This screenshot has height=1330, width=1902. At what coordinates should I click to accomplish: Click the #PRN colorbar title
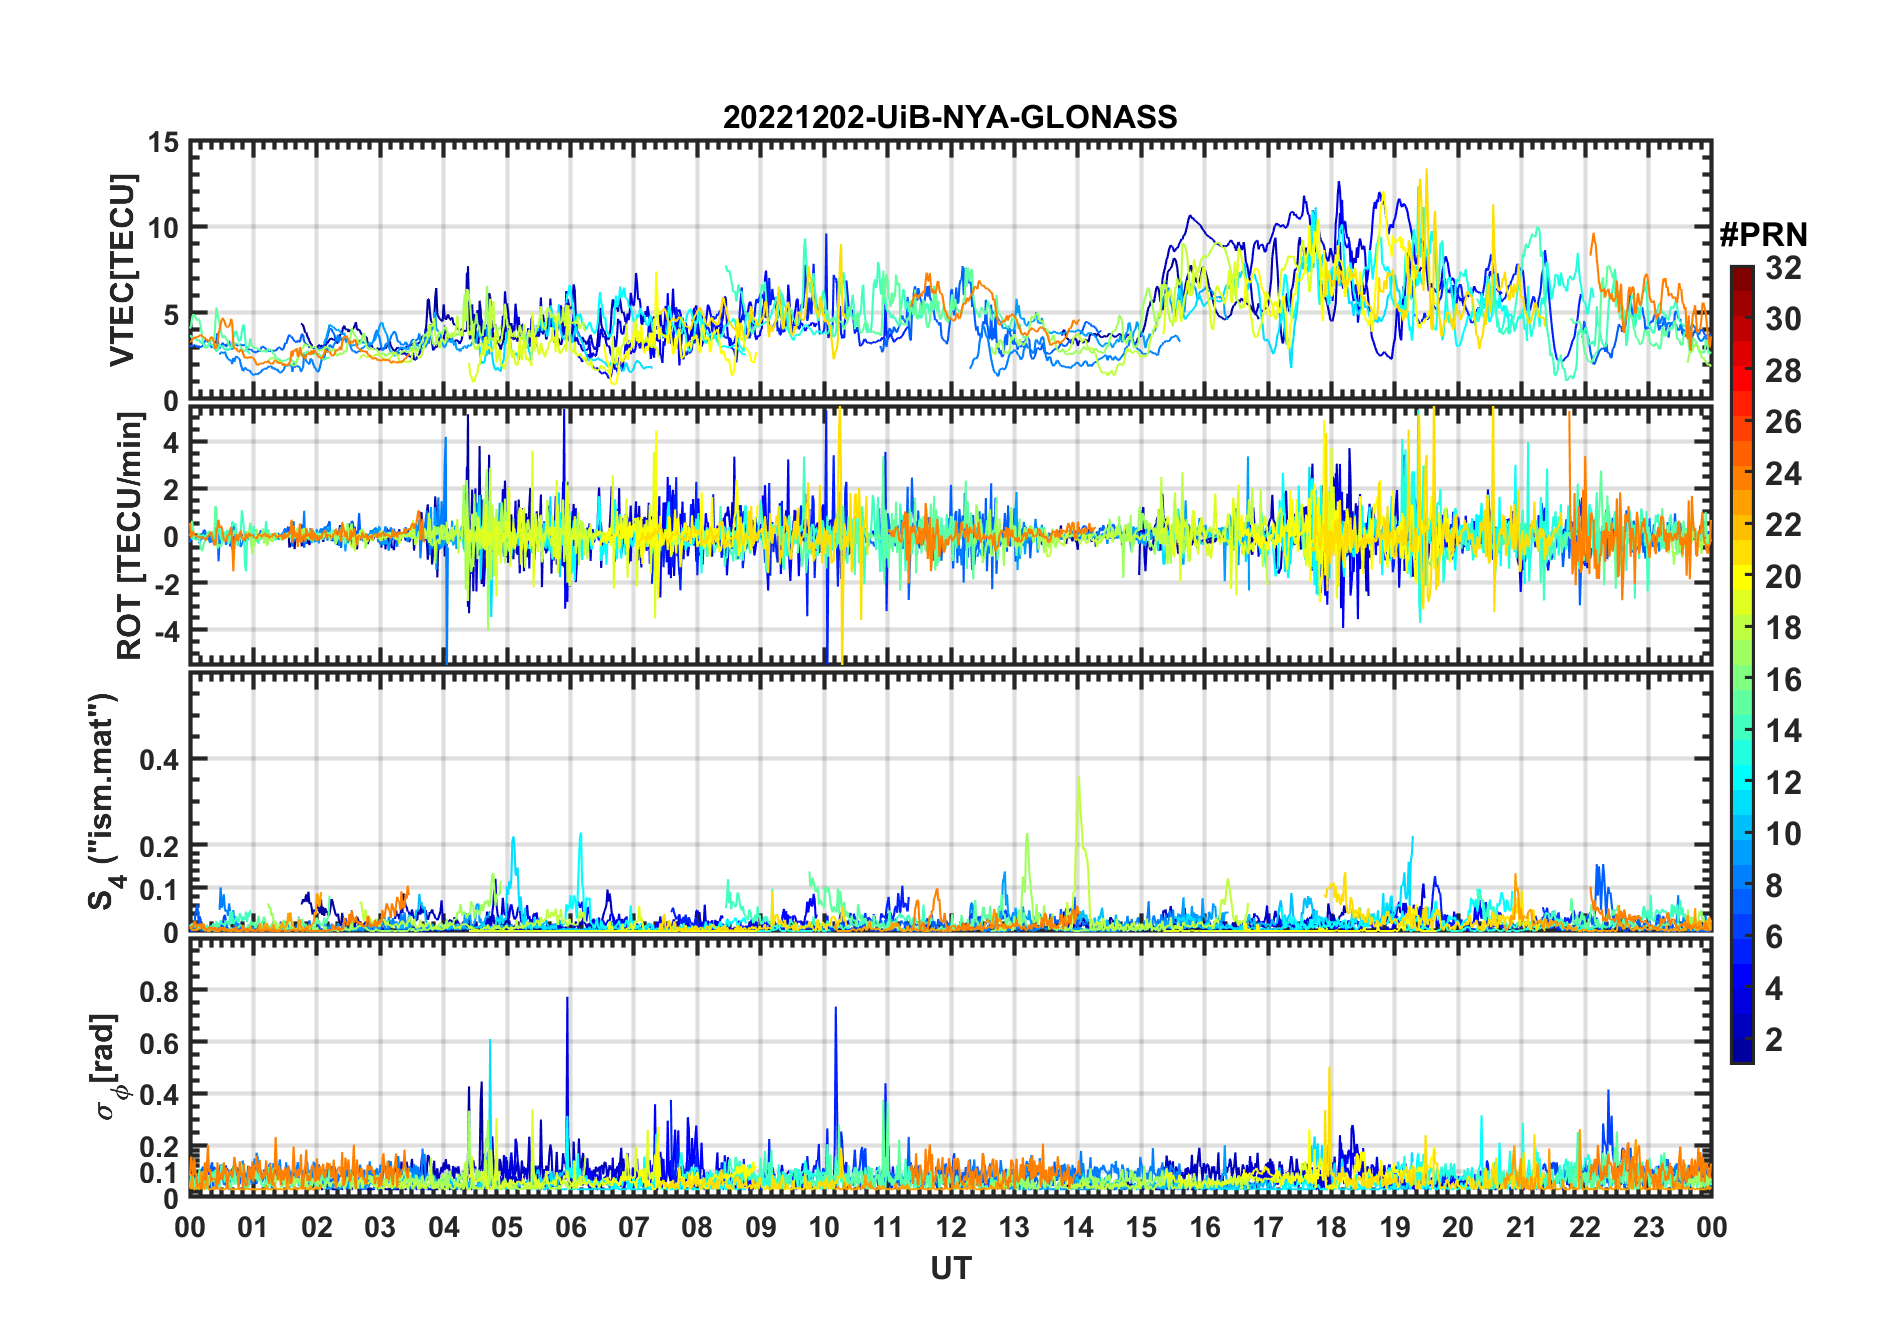(1763, 235)
